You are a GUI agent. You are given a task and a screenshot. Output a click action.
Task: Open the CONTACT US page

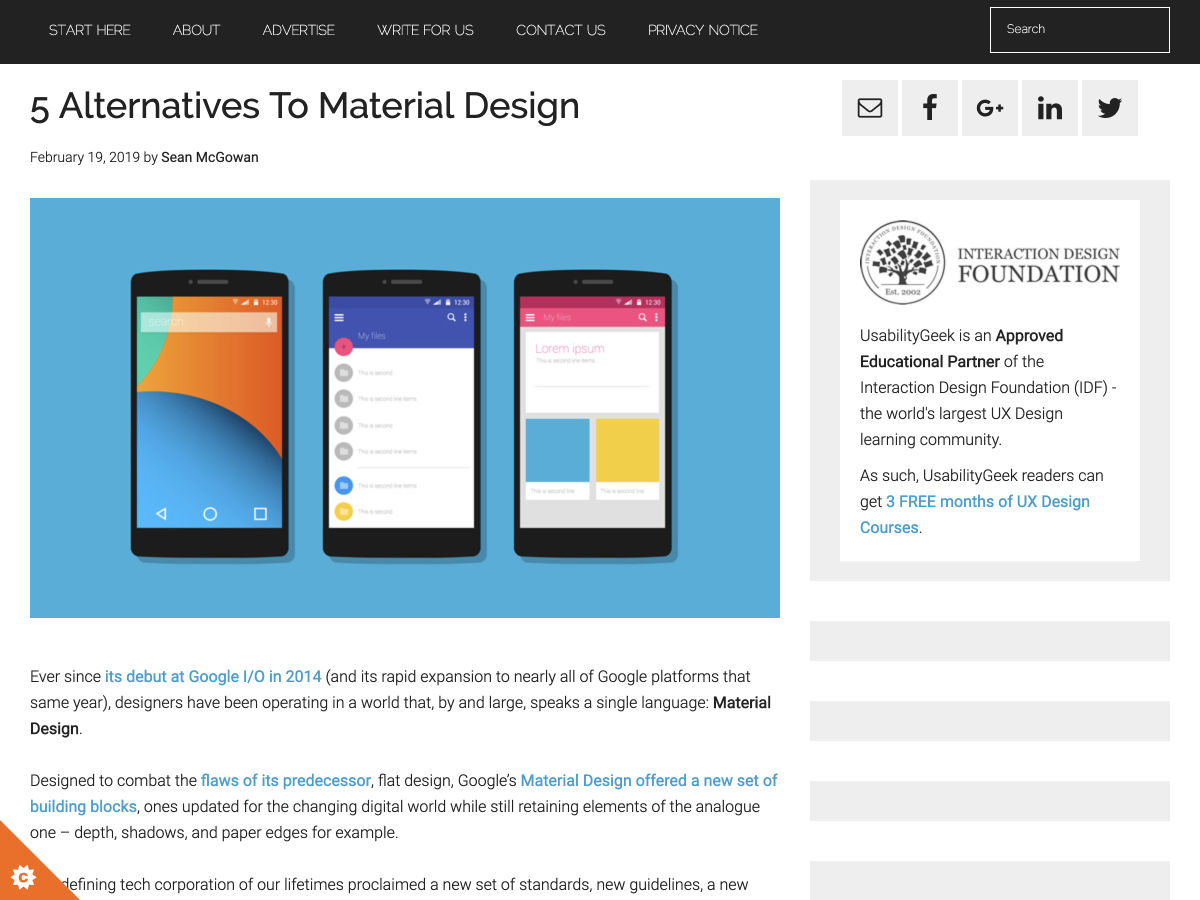tap(561, 30)
